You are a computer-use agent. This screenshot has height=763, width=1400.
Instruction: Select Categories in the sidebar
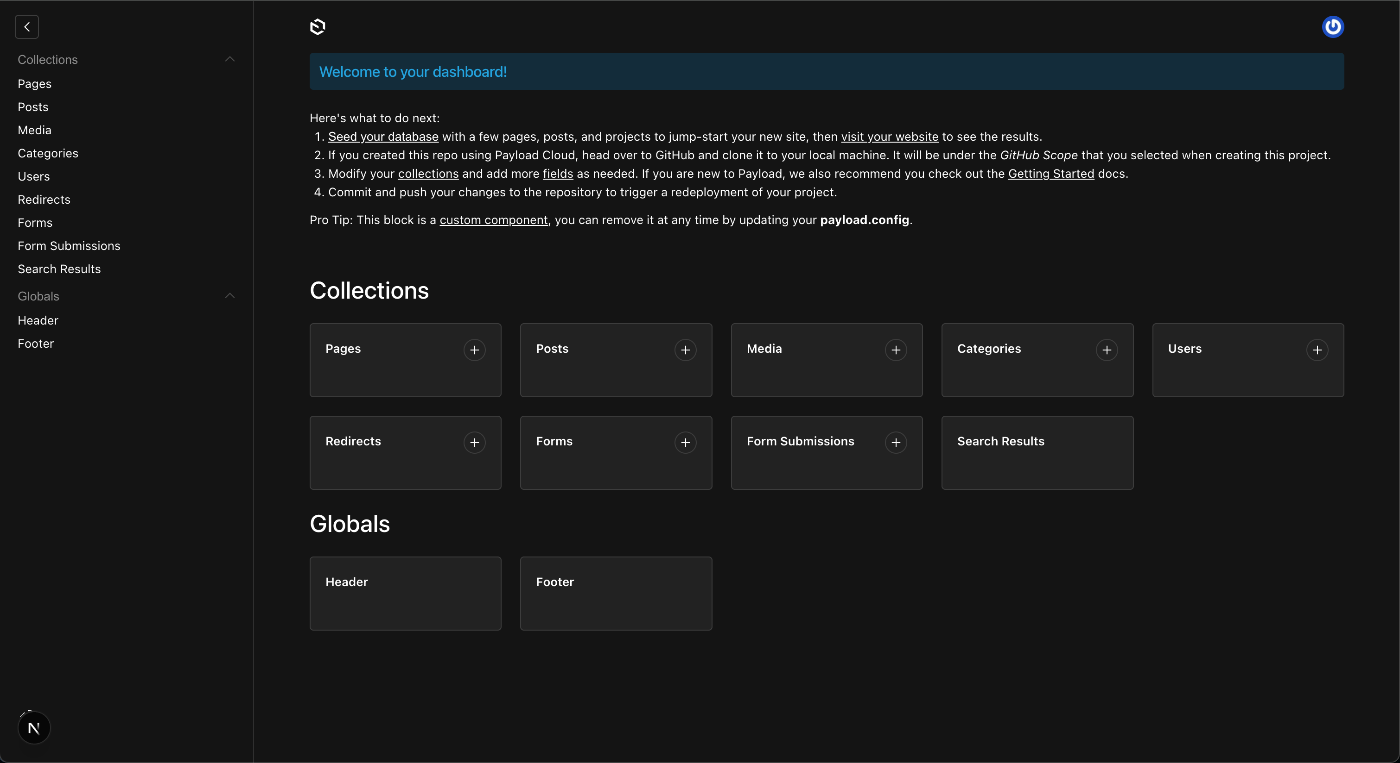point(48,153)
